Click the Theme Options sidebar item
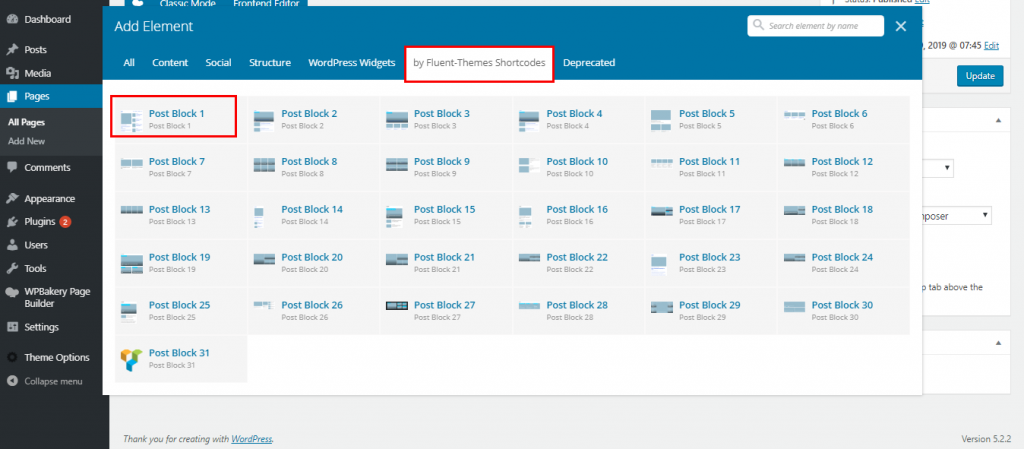Image resolution: width=1024 pixels, height=449 pixels. point(56,357)
